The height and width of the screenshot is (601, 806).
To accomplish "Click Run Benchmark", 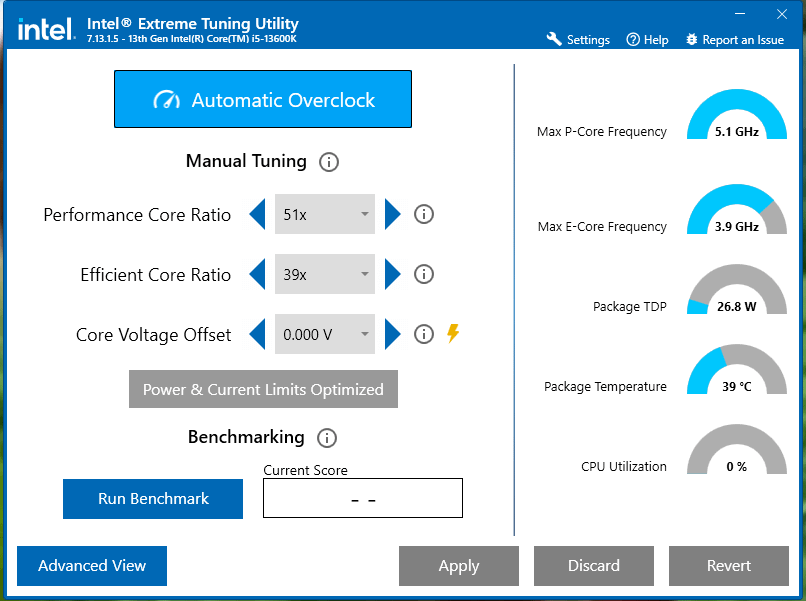I will [153, 499].
